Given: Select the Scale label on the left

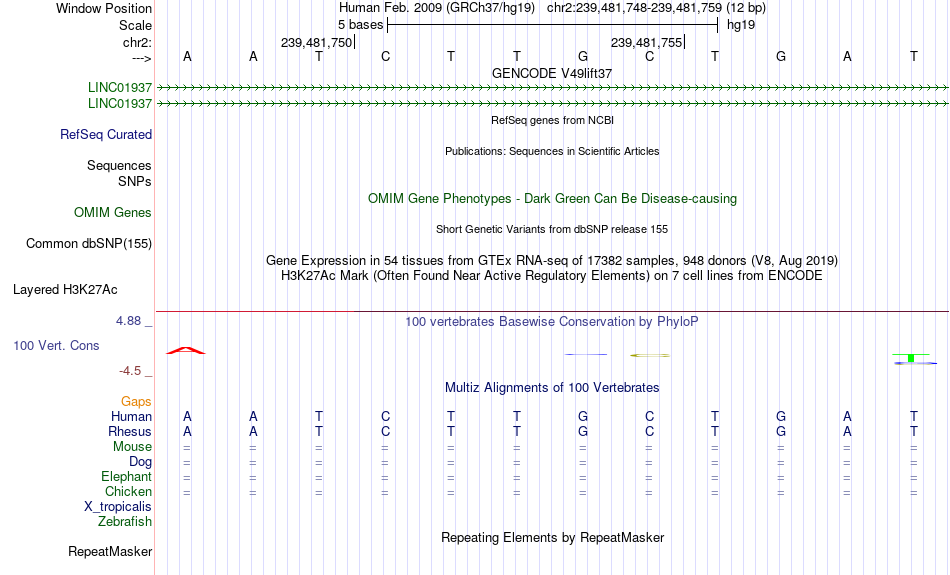Looking at the screenshot, I should (135, 25).
